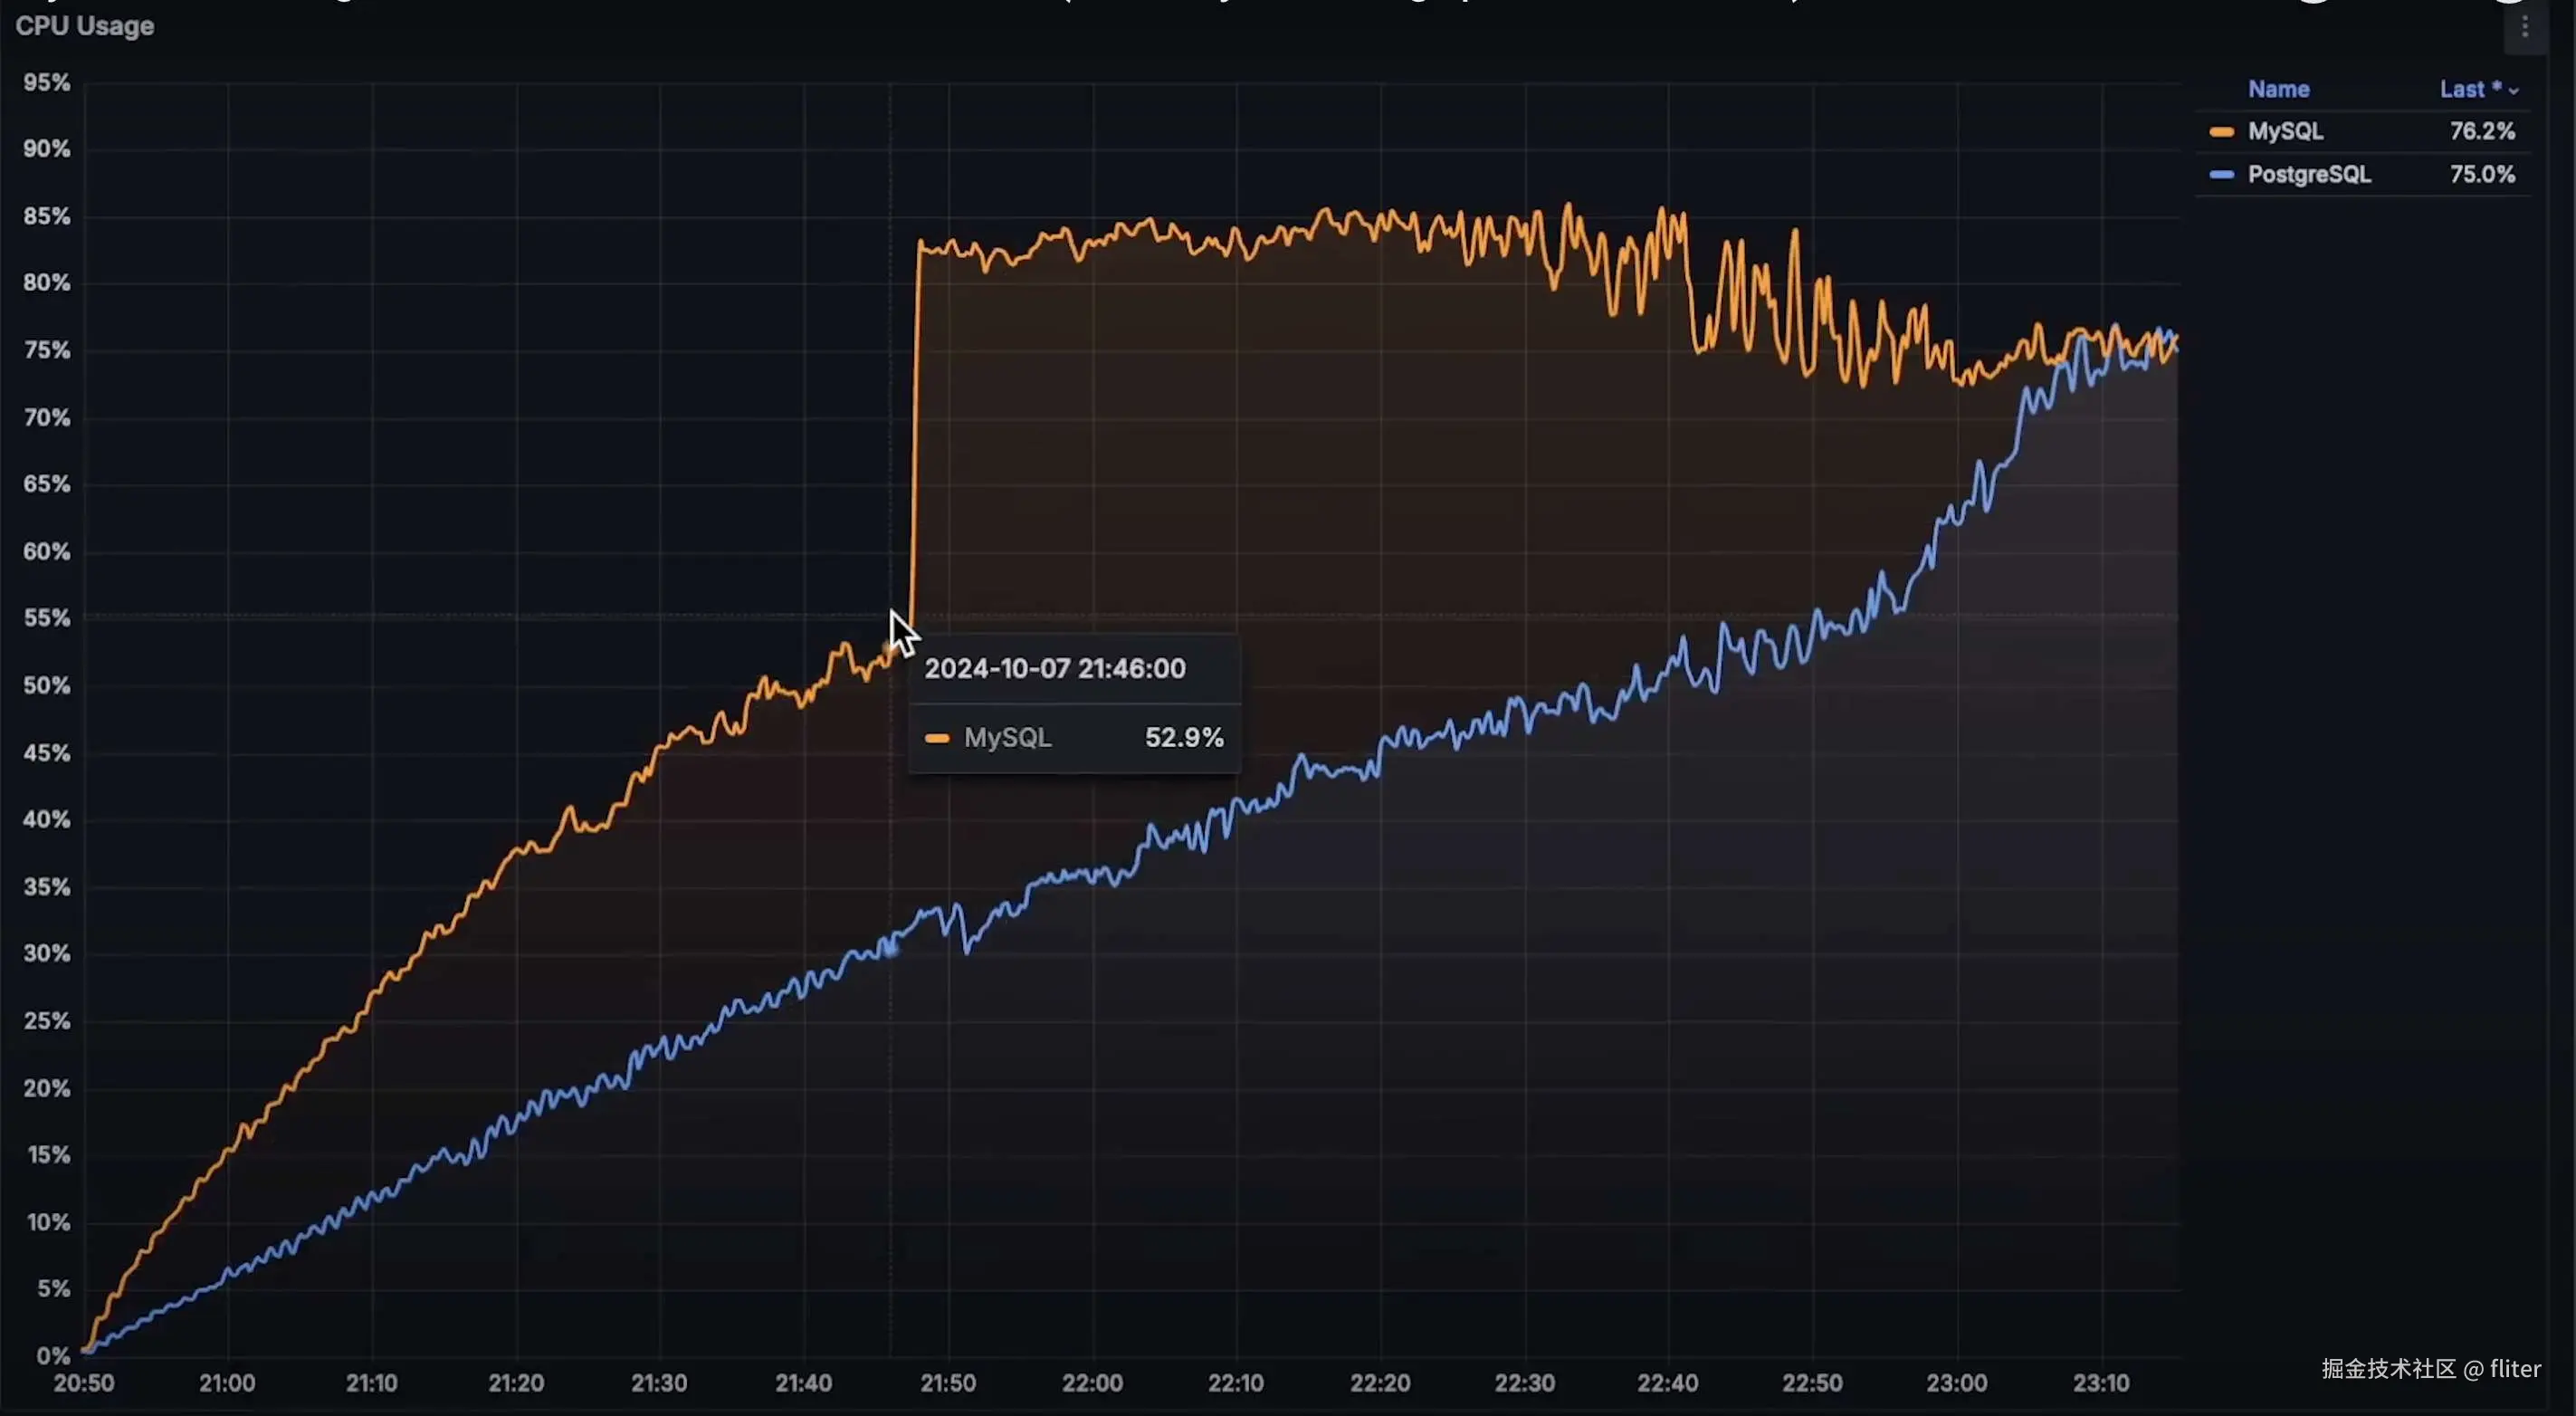Sort legend by Name column header

(2278, 89)
